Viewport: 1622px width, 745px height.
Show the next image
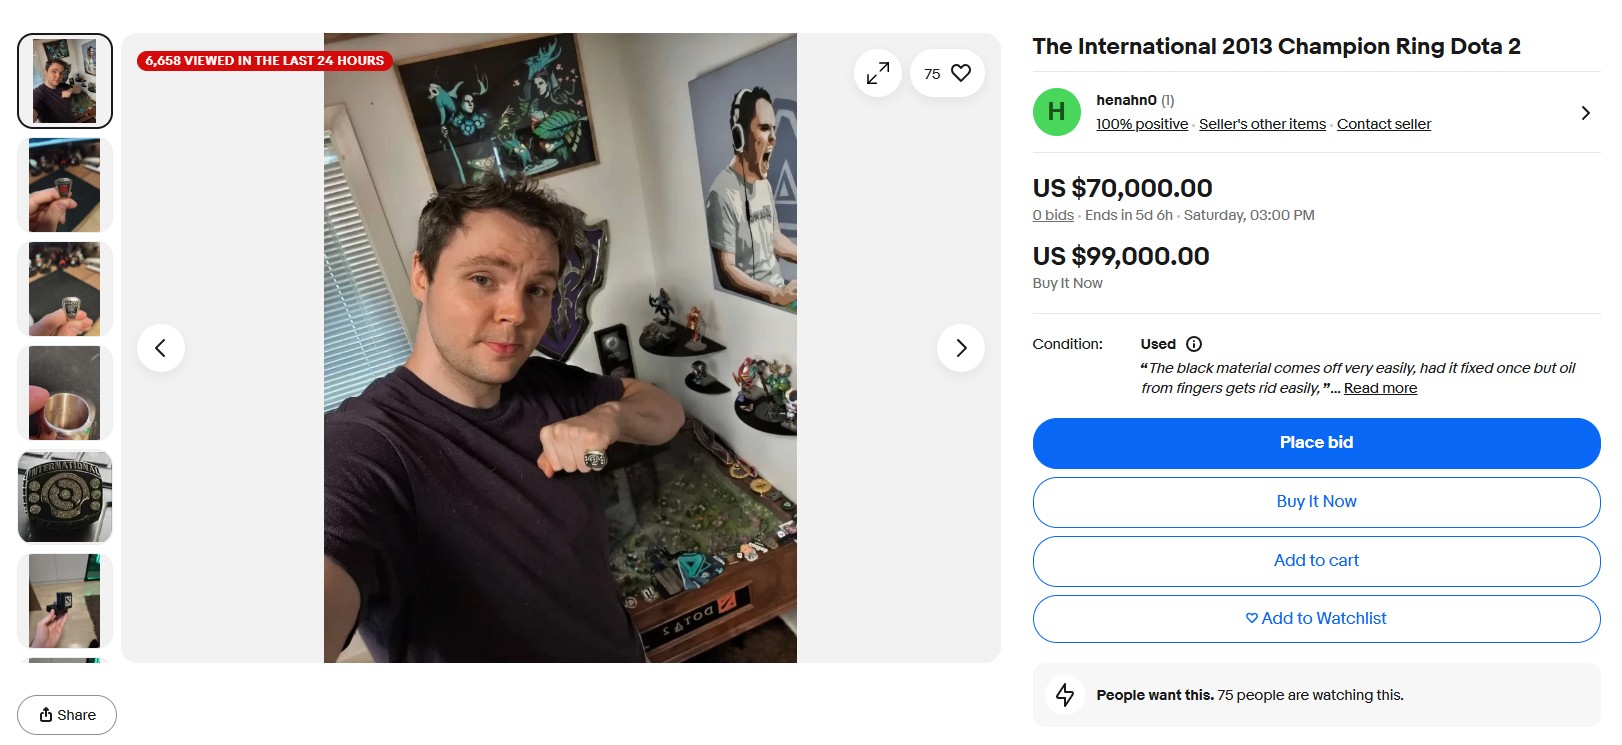pyautogui.click(x=960, y=348)
